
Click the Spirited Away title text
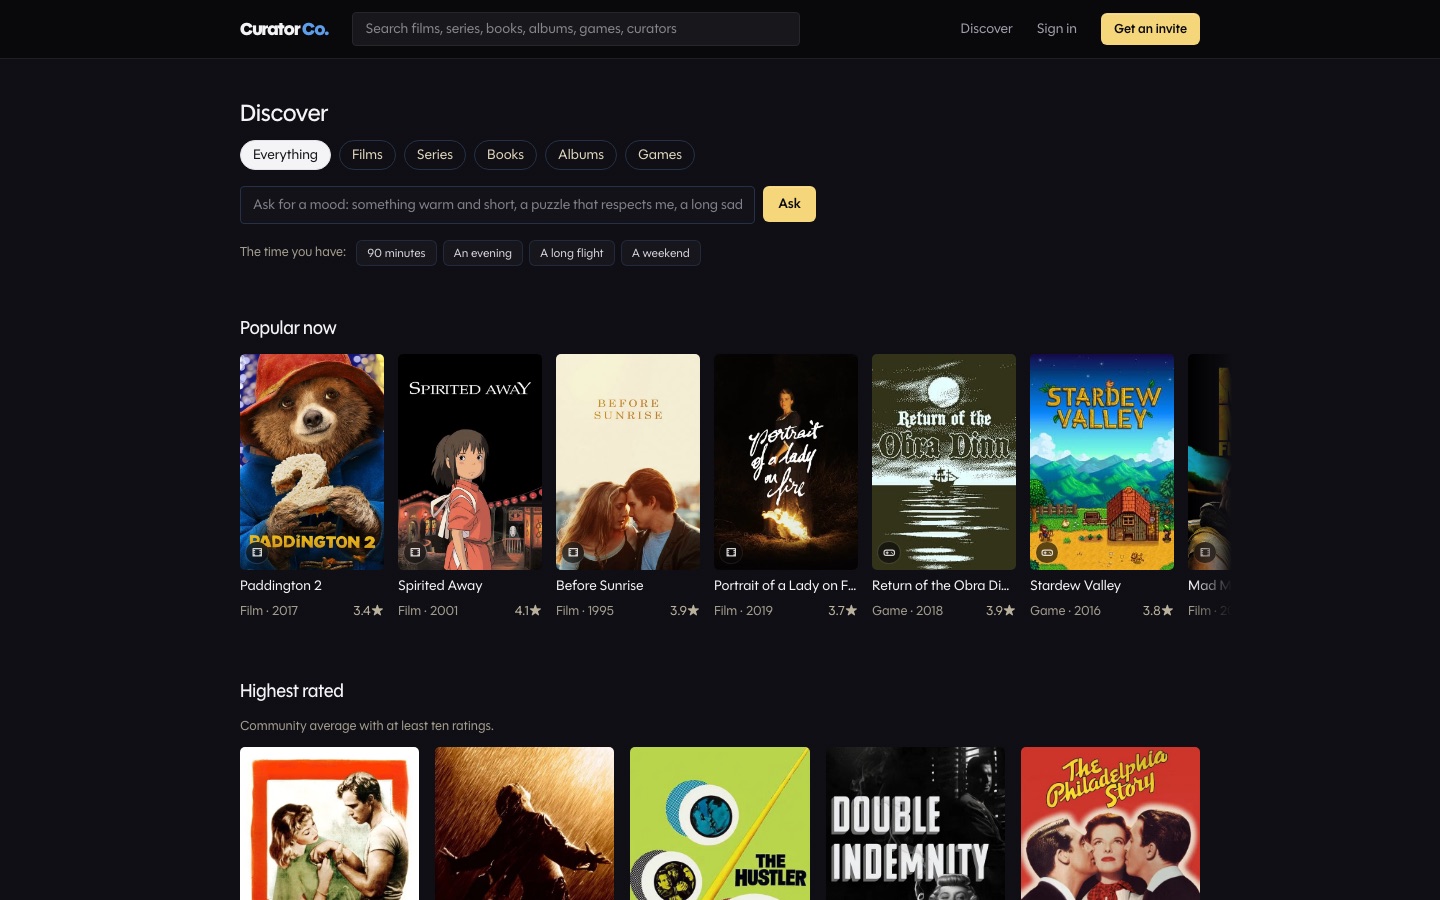point(440,586)
